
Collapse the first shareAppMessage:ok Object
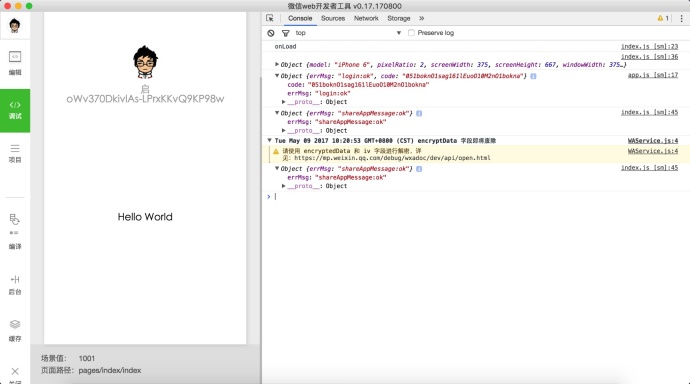click(x=277, y=113)
